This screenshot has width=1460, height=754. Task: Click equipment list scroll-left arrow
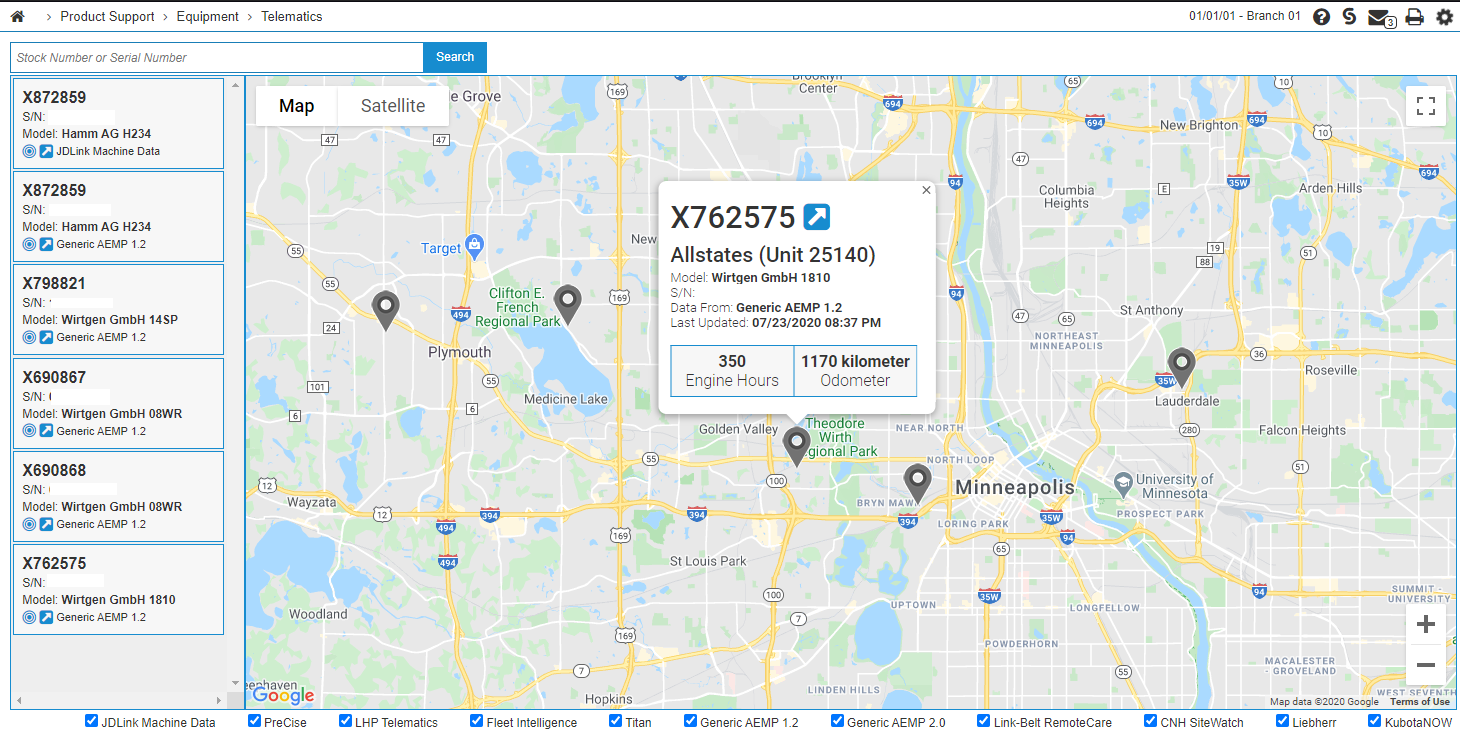coord(19,700)
